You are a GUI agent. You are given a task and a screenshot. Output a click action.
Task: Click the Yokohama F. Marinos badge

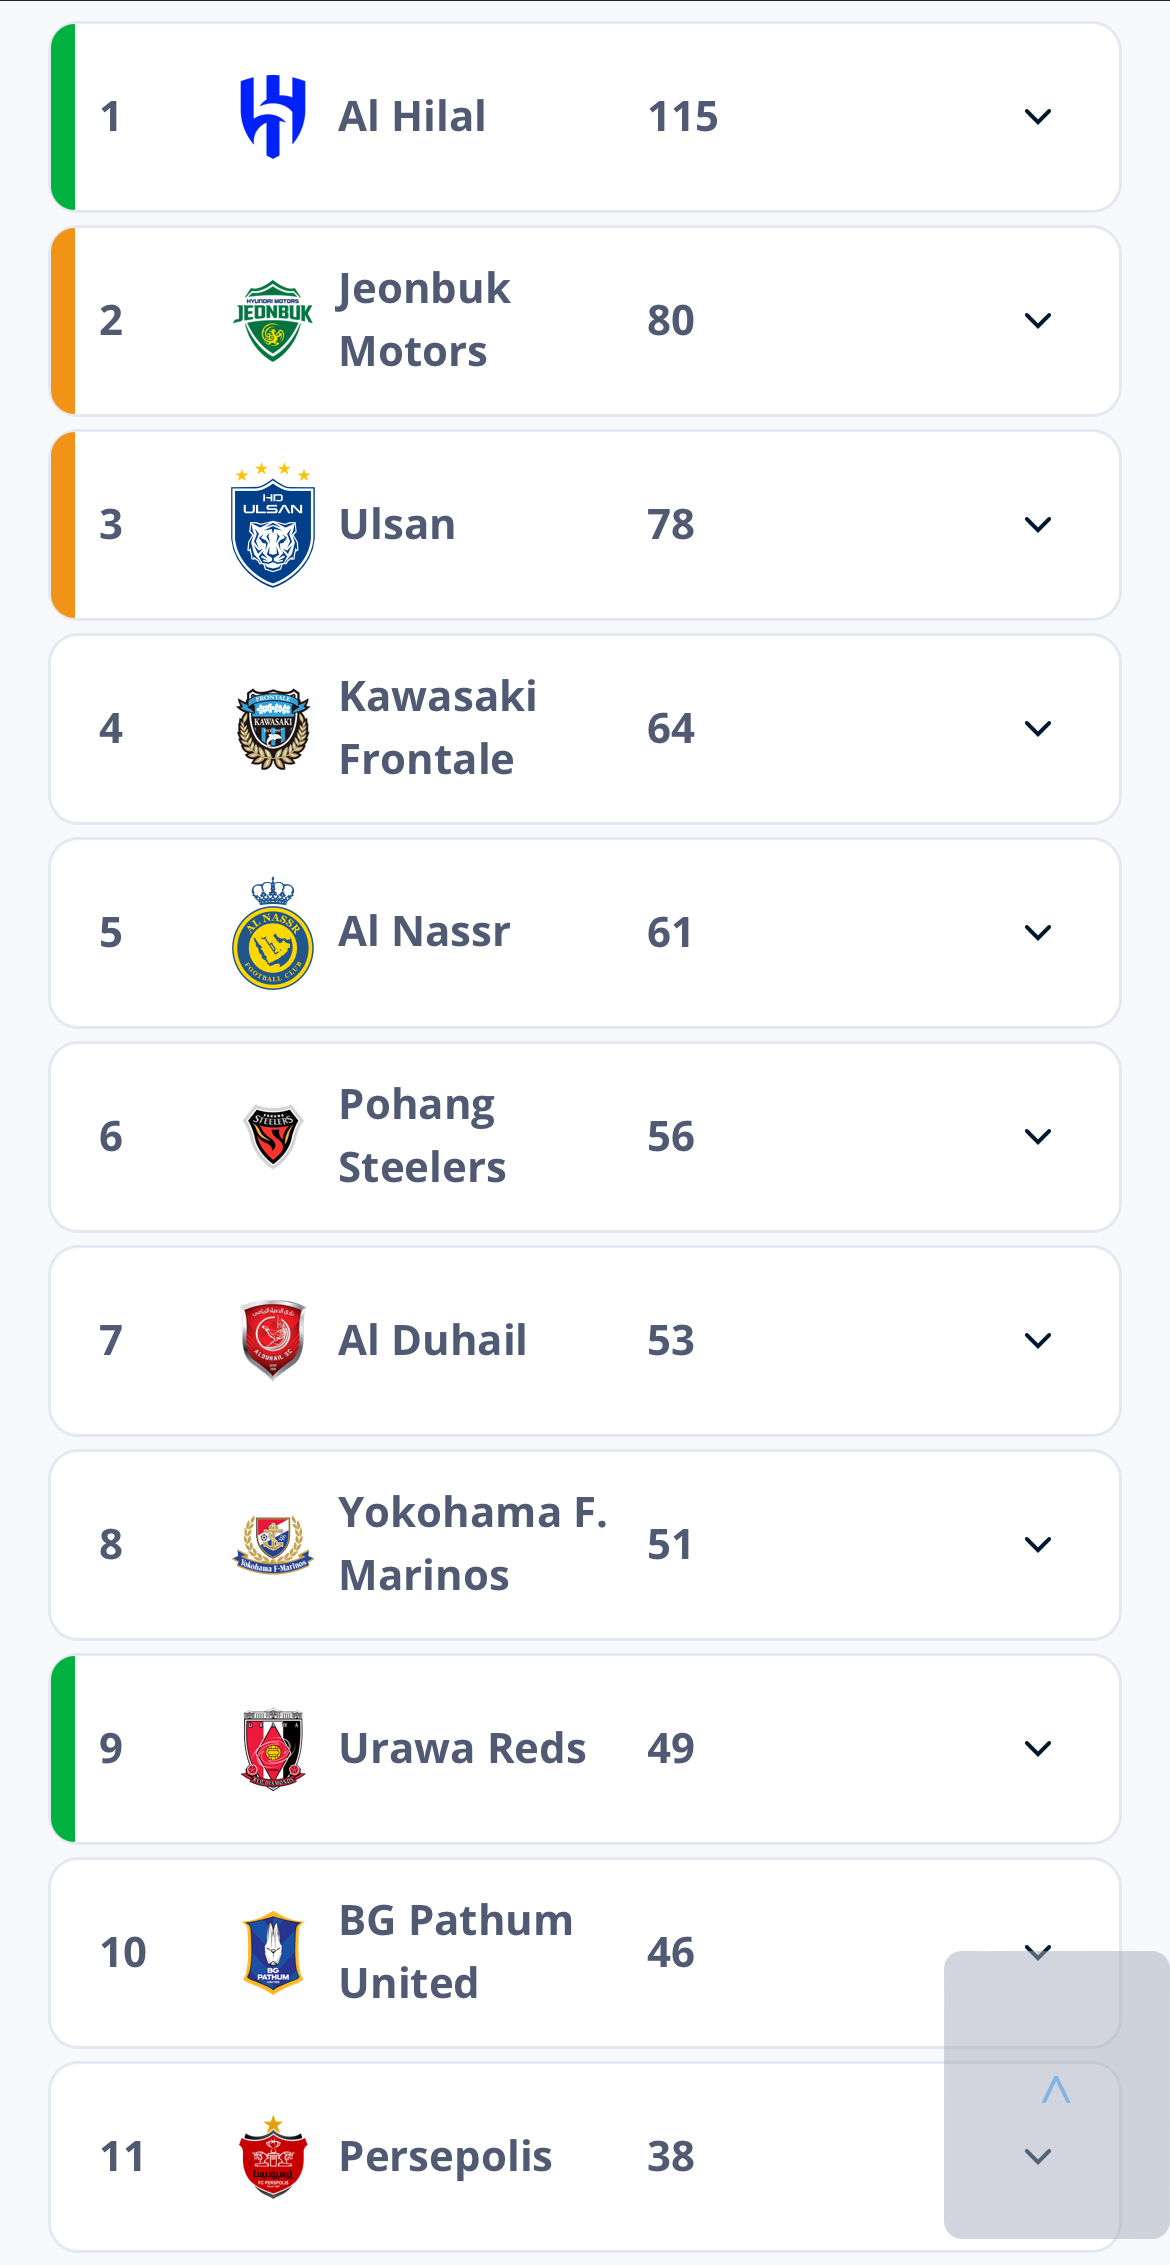point(272,1544)
